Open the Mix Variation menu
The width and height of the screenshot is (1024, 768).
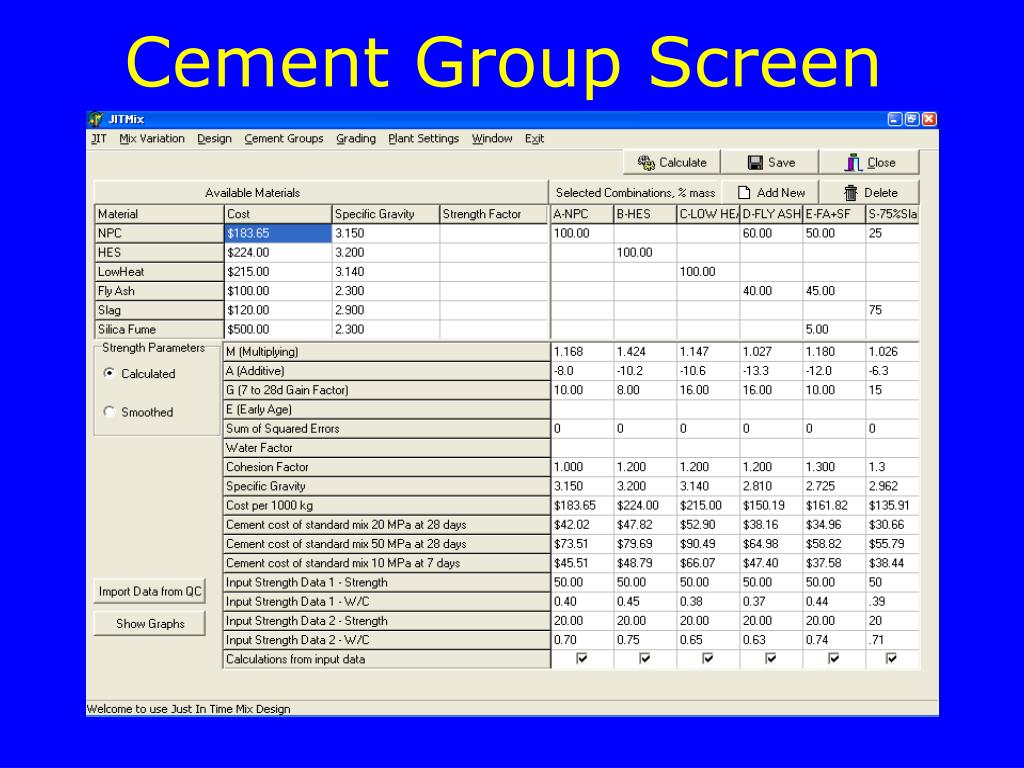pos(152,138)
